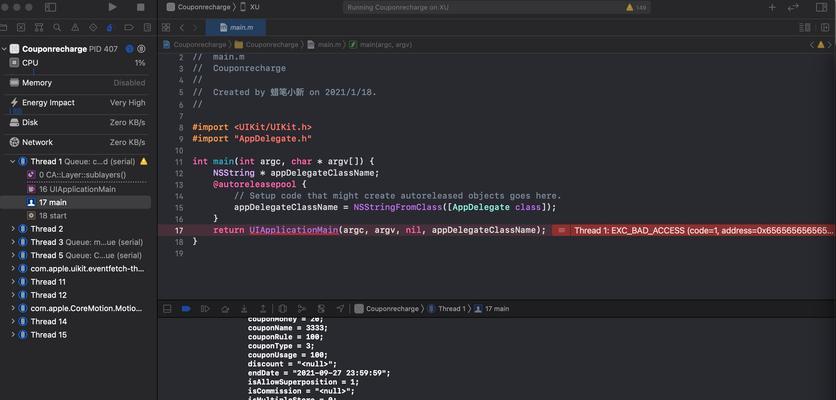
Task: Open the code review arrows button
Action: (793, 7)
